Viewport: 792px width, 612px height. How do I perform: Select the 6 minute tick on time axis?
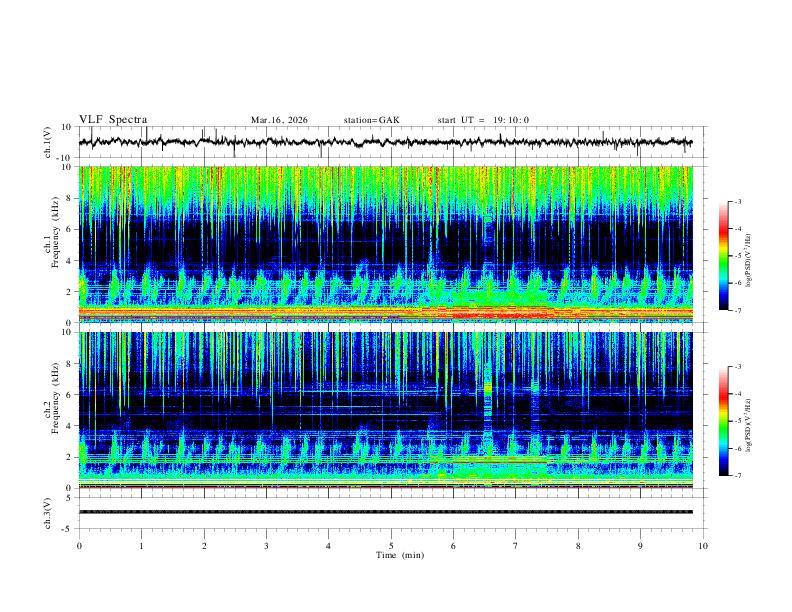(x=453, y=546)
